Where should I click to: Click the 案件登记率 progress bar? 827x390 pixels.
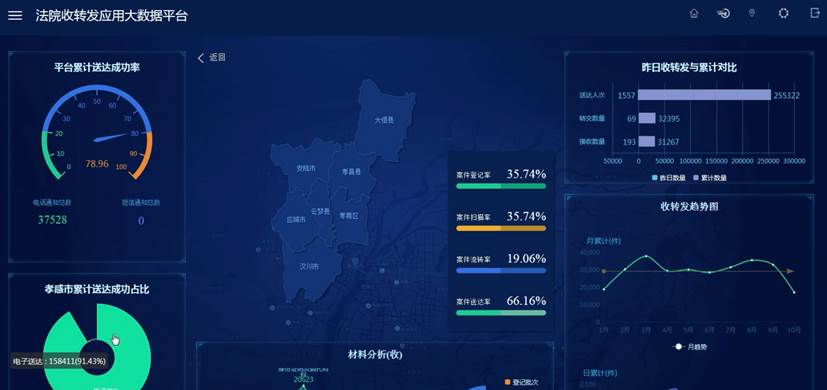pos(501,186)
